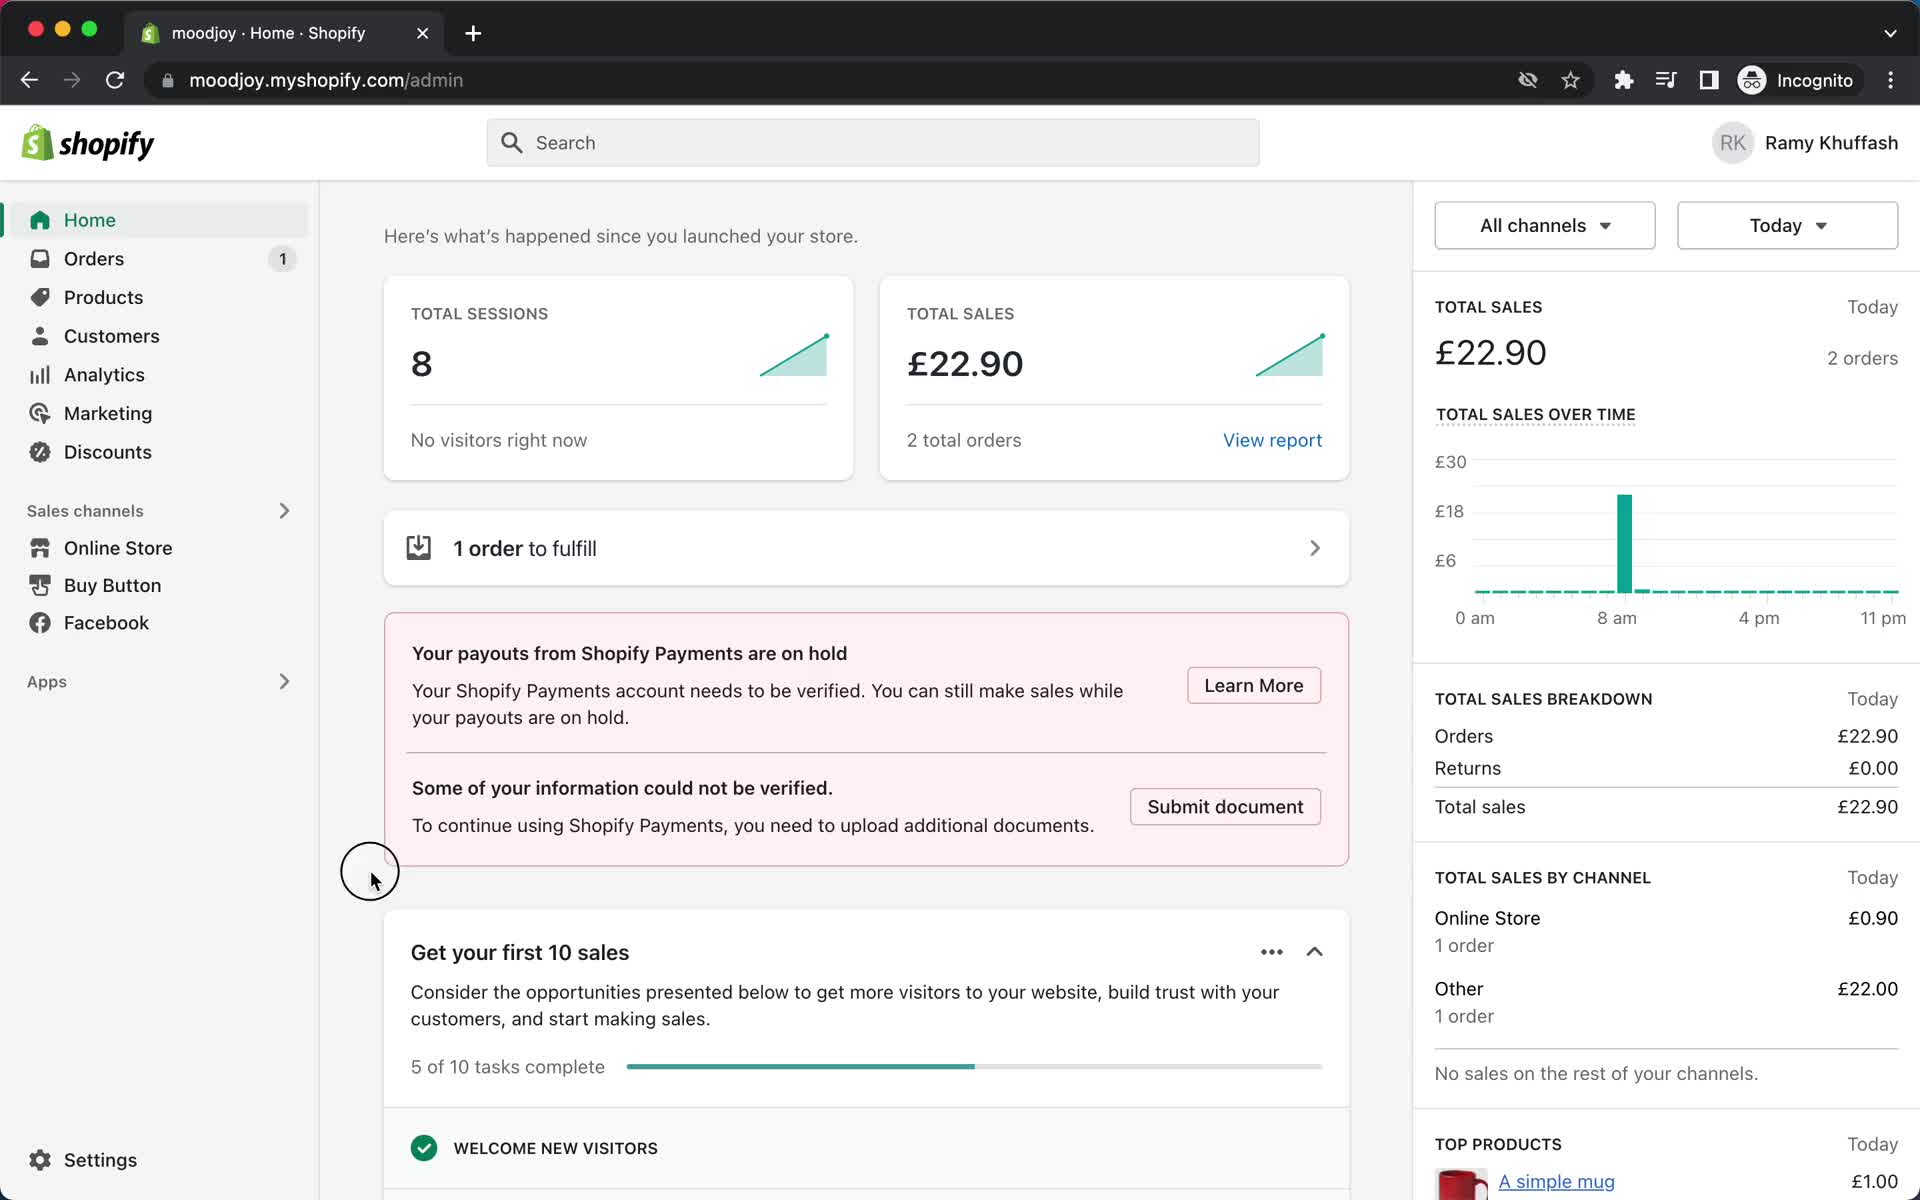This screenshot has height=1200, width=1920.
Task: Click the Home menu item
Action: tap(90, 218)
